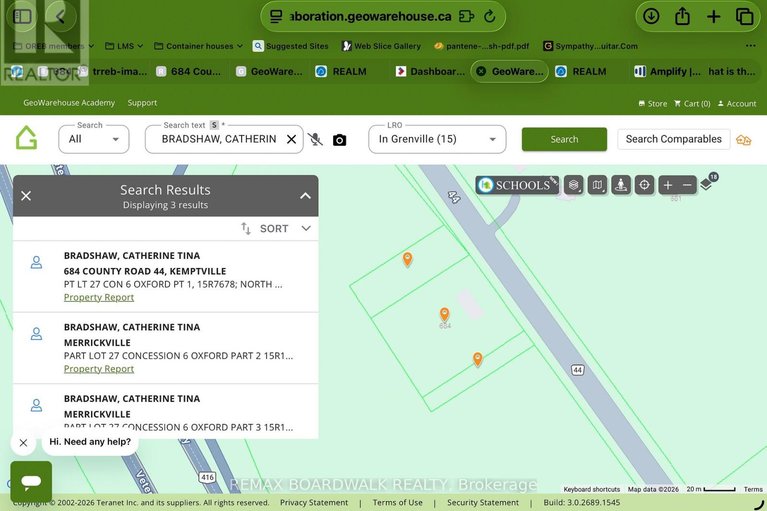The width and height of the screenshot is (767, 511).
Task: Open the GeoWarehouse Academy menu item
Action: click(69, 103)
